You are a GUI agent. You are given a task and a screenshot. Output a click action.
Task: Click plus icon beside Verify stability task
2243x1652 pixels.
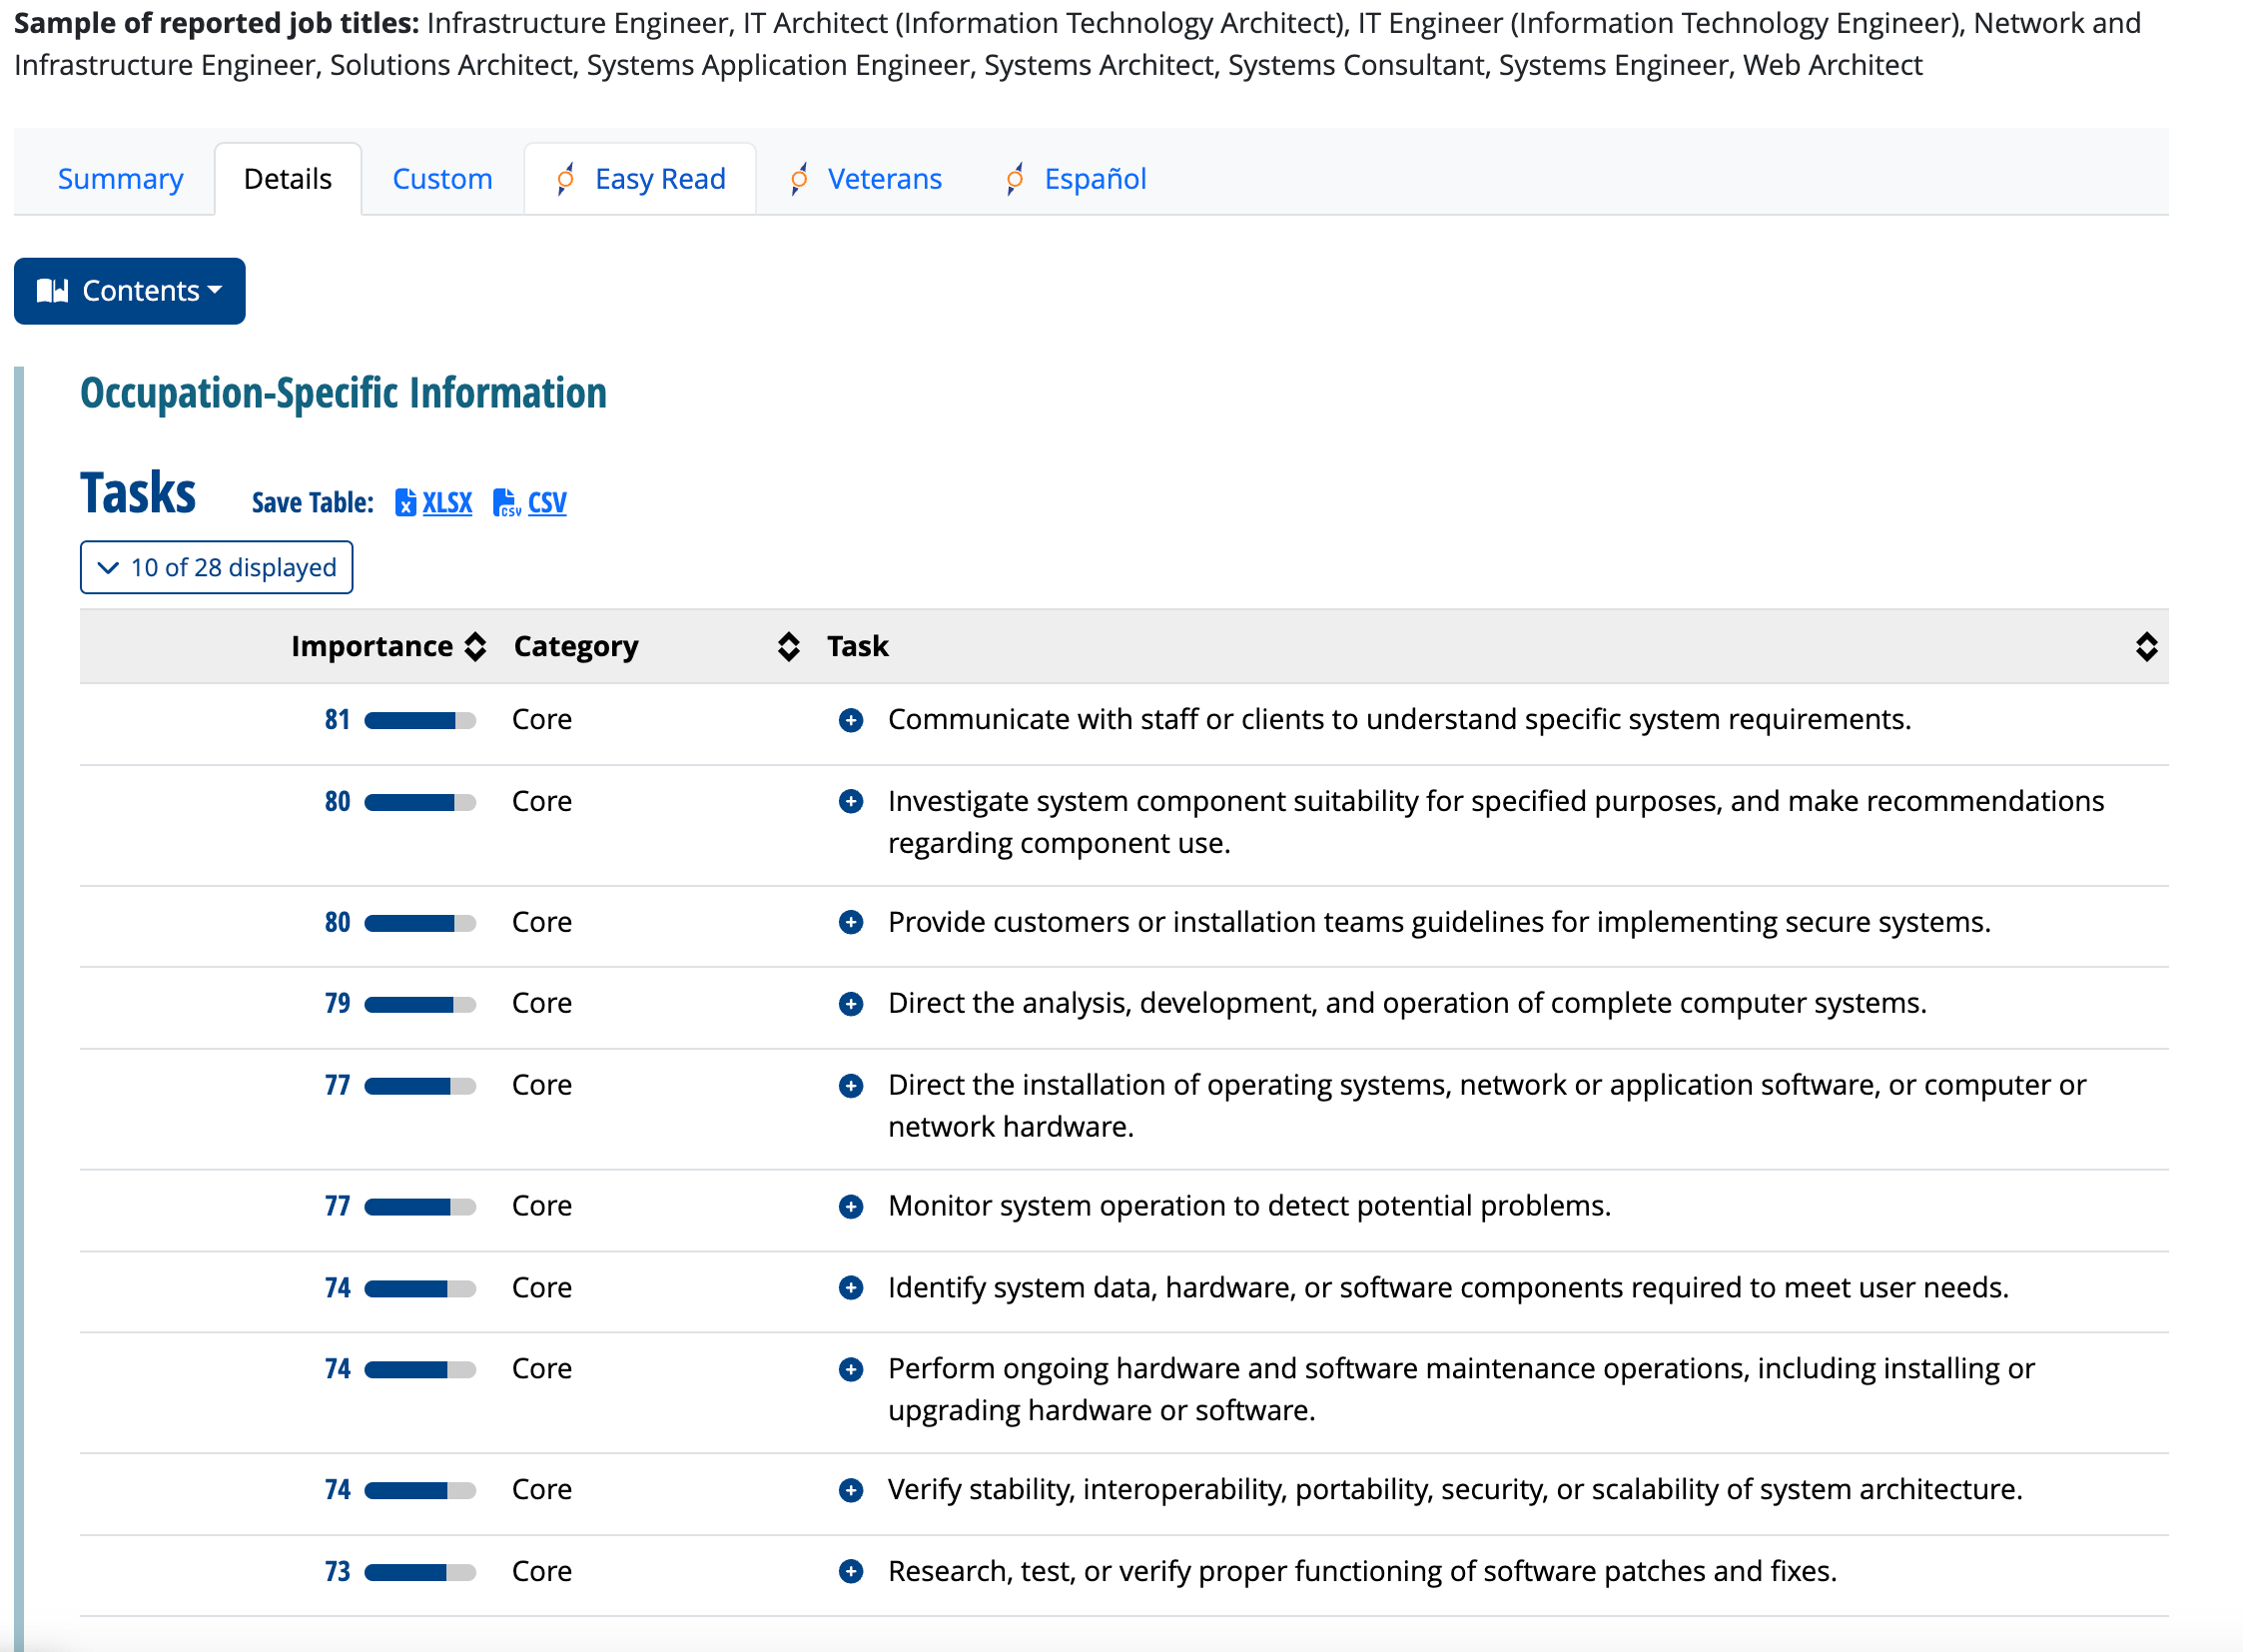point(851,1490)
